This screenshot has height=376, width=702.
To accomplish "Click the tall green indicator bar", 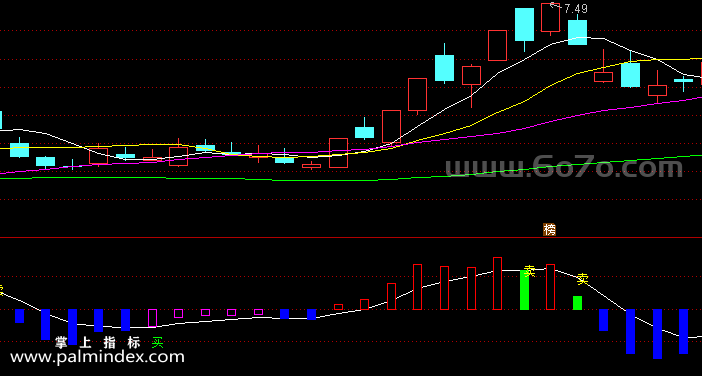I will coord(524,290).
